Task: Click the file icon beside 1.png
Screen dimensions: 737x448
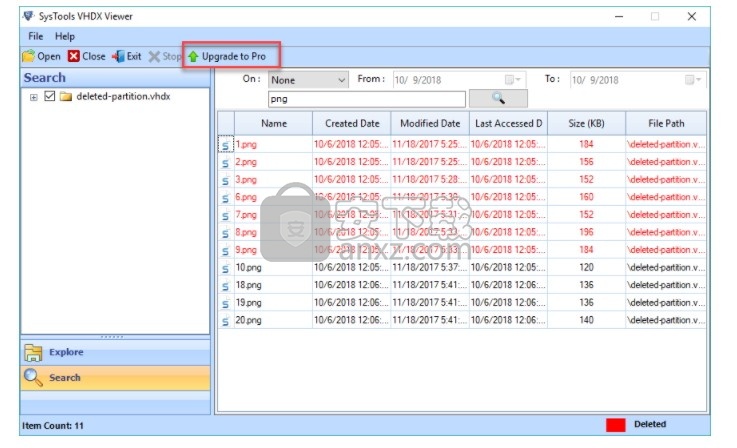Action: click(226, 145)
